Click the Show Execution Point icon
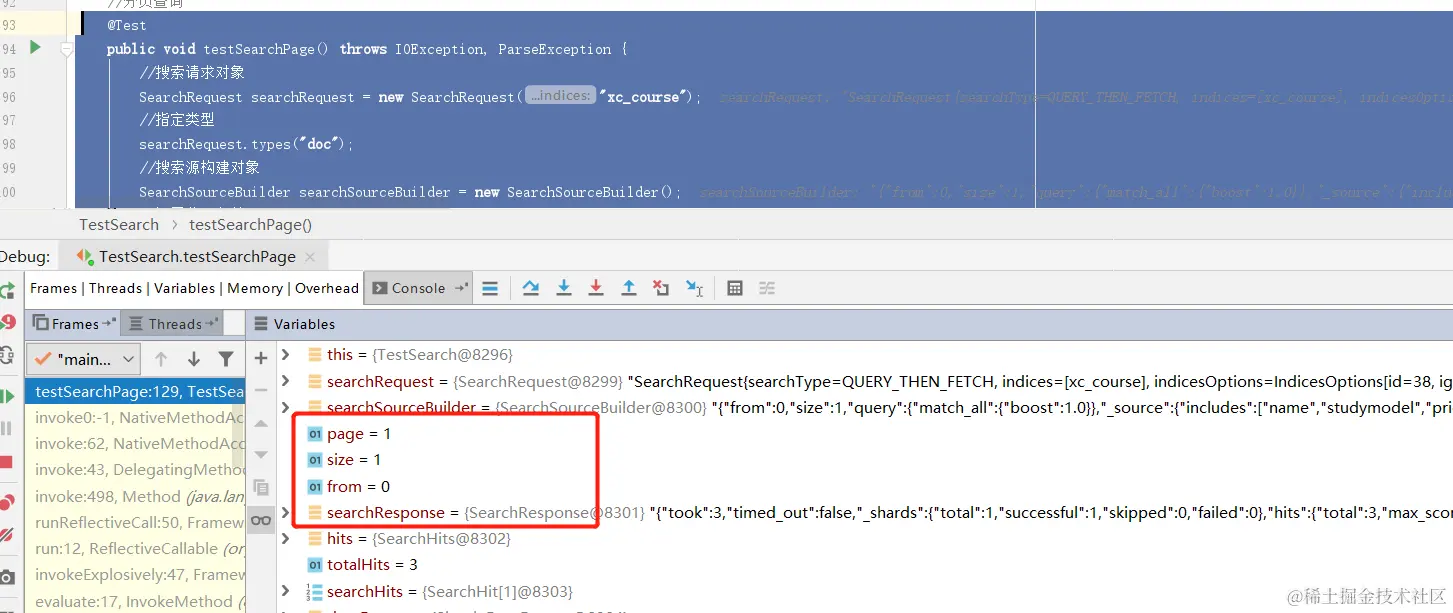This screenshot has width=1453, height=613. [490, 288]
